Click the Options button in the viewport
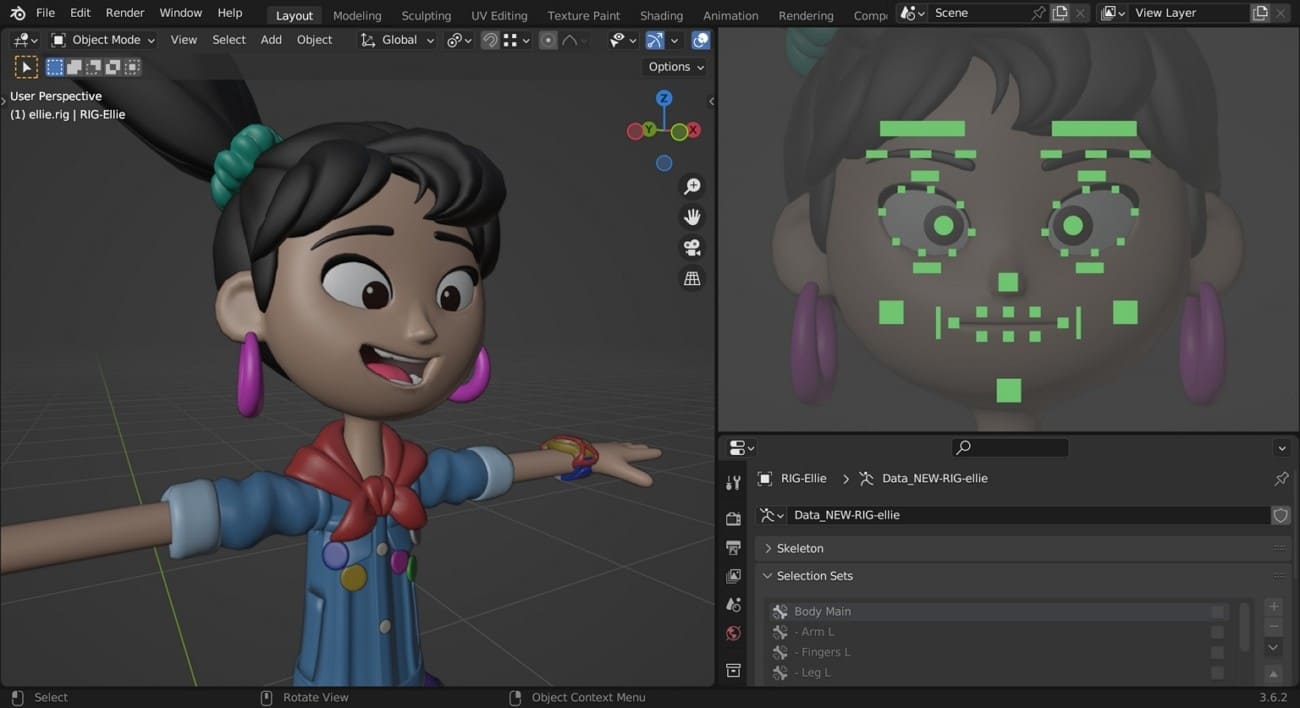The image size is (1300, 708). click(673, 66)
